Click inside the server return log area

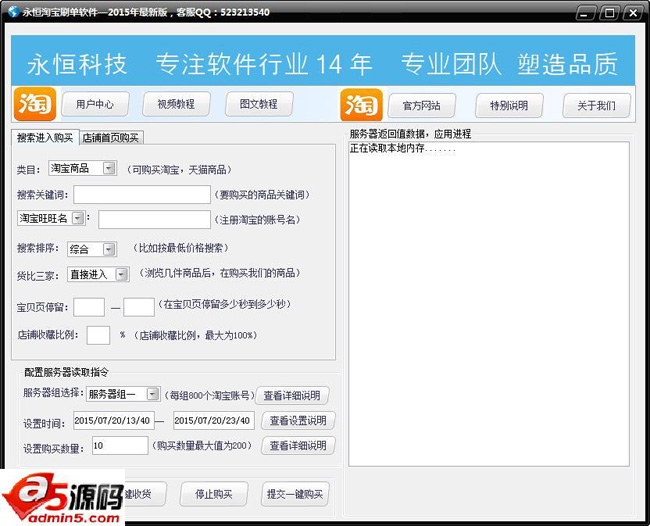[489, 304]
